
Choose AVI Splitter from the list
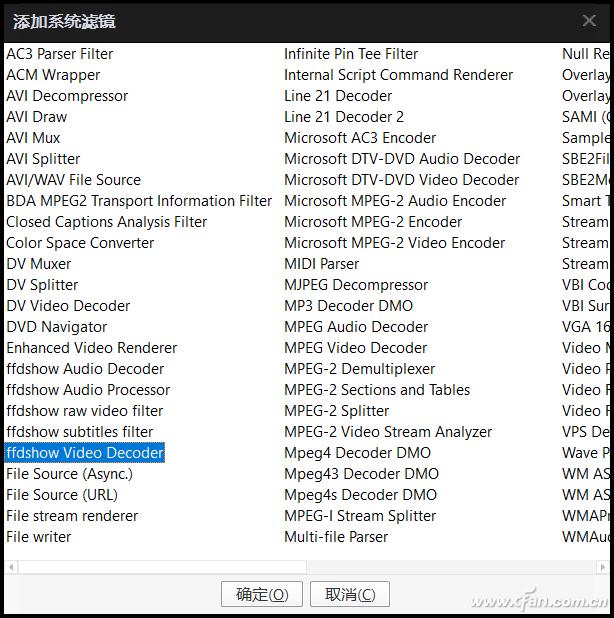(43, 159)
